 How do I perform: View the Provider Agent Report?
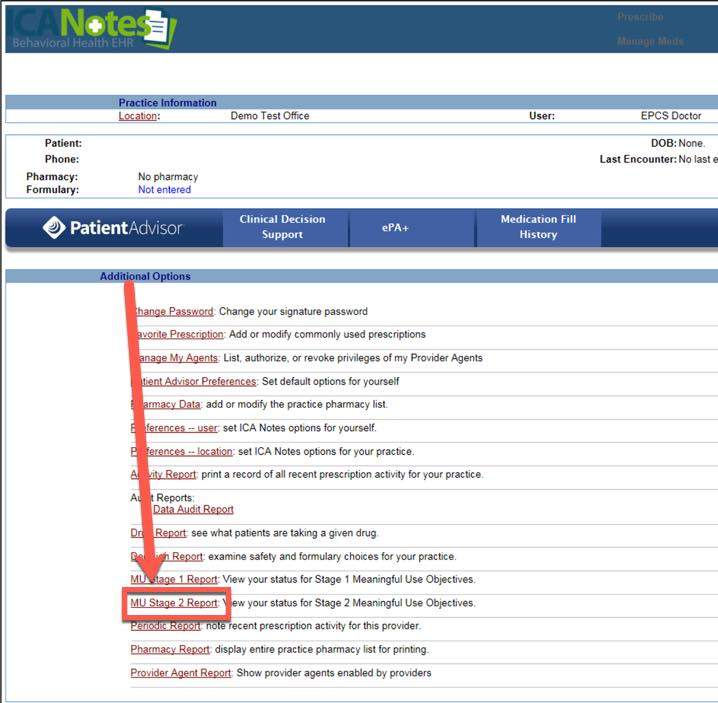(181, 673)
